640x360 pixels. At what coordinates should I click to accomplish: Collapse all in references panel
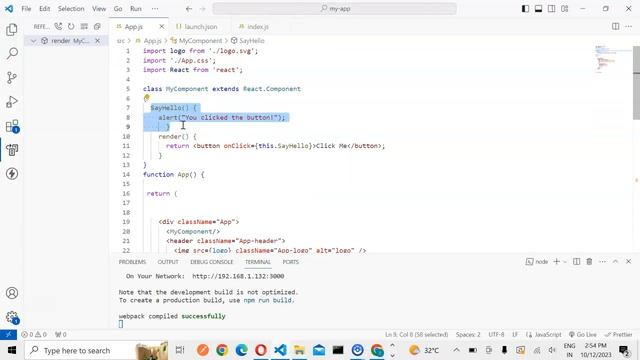click(x=97, y=27)
